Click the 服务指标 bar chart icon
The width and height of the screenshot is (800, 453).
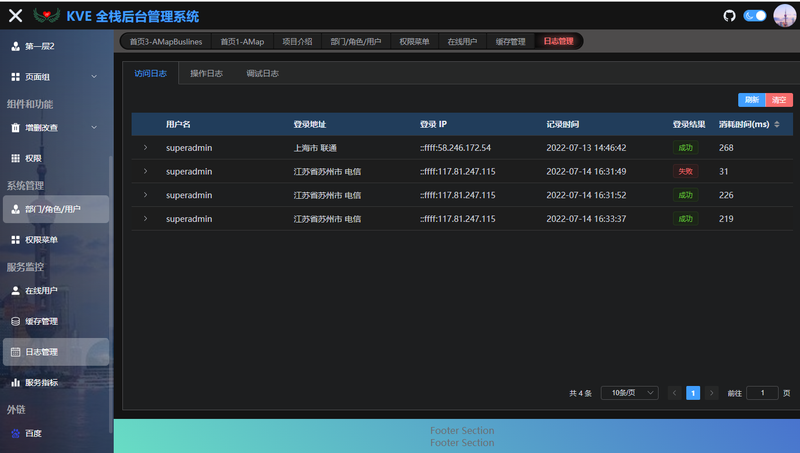click(x=15, y=383)
